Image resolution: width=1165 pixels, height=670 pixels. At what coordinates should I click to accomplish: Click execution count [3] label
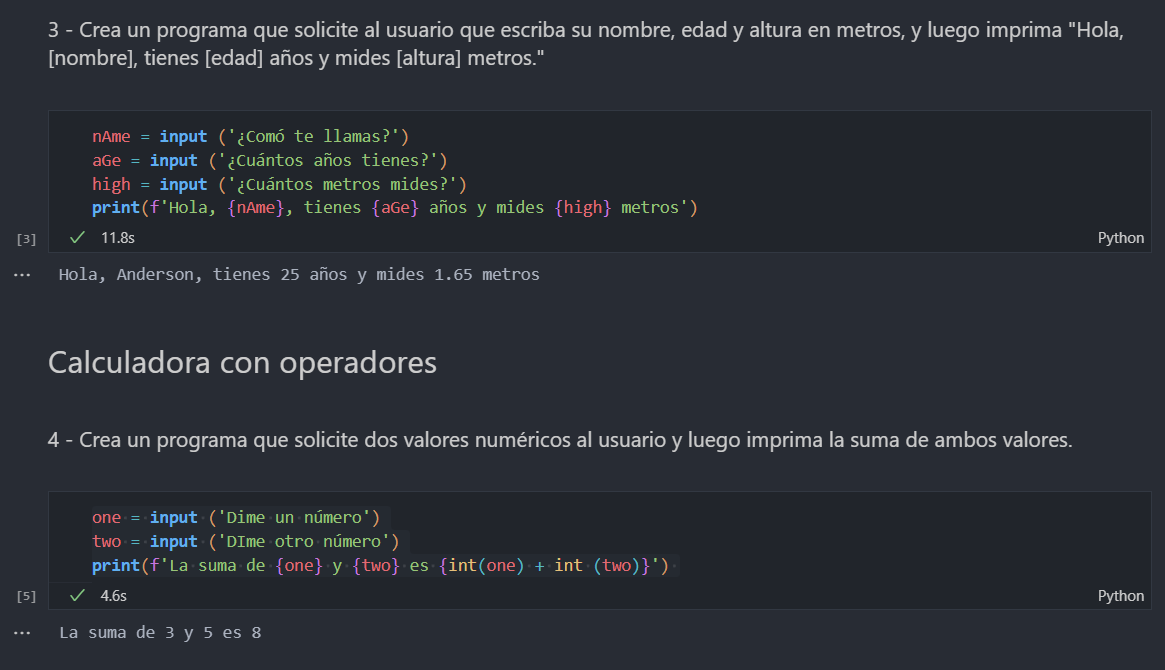point(26,238)
